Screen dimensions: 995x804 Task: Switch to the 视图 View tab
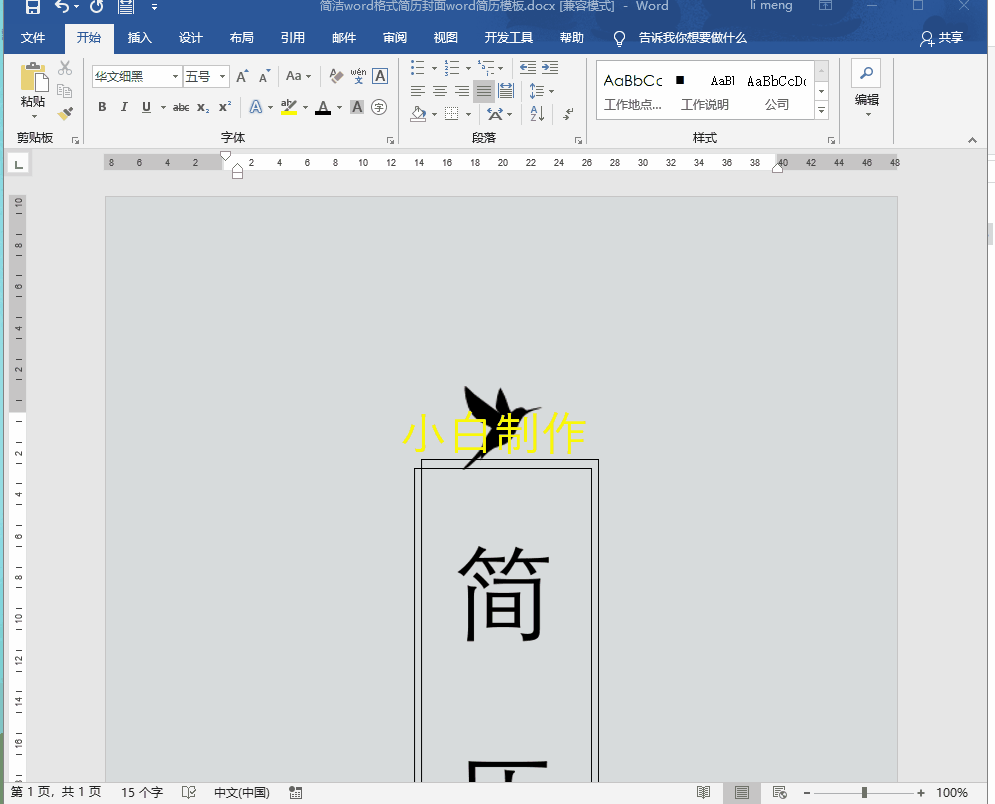(445, 38)
